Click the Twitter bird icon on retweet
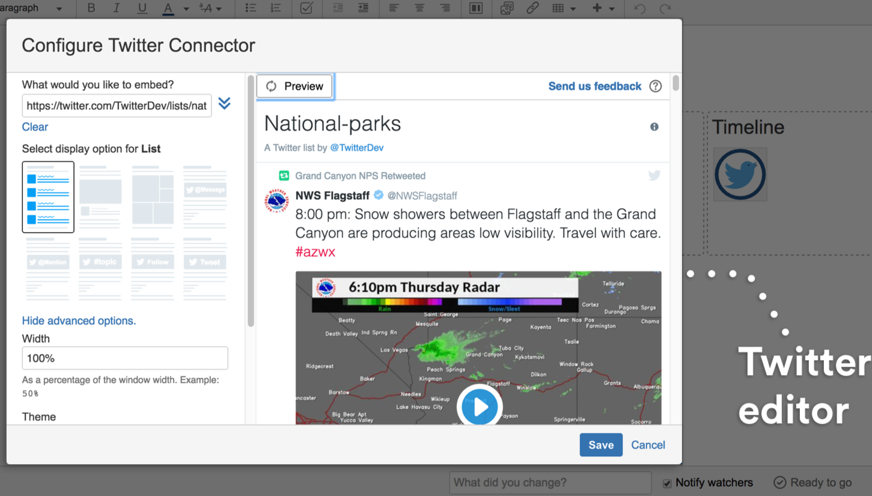 tap(654, 176)
